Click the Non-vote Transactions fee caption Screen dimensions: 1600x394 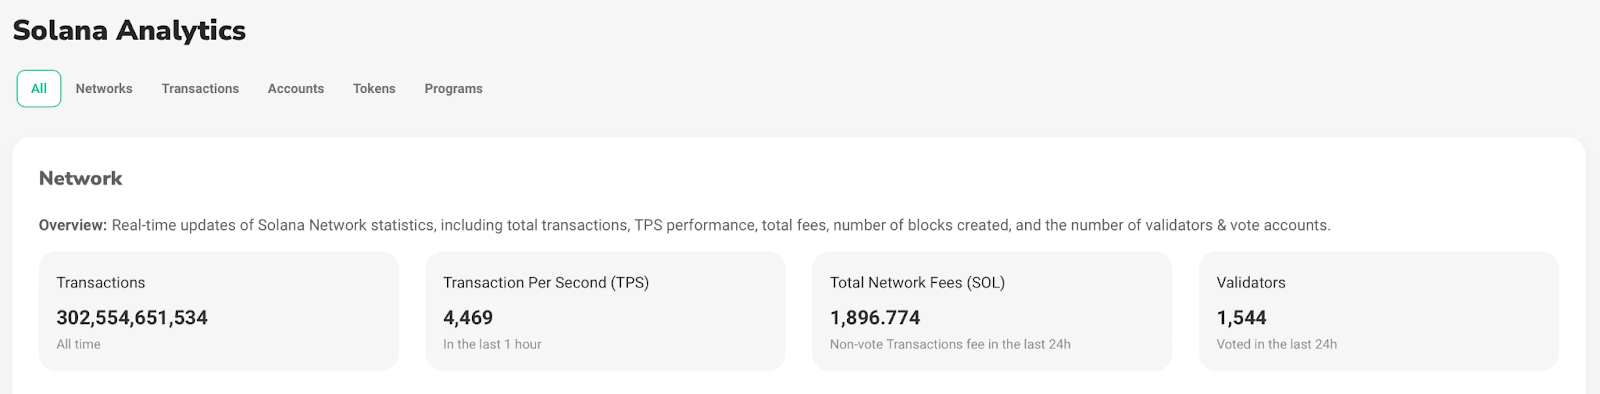click(950, 344)
